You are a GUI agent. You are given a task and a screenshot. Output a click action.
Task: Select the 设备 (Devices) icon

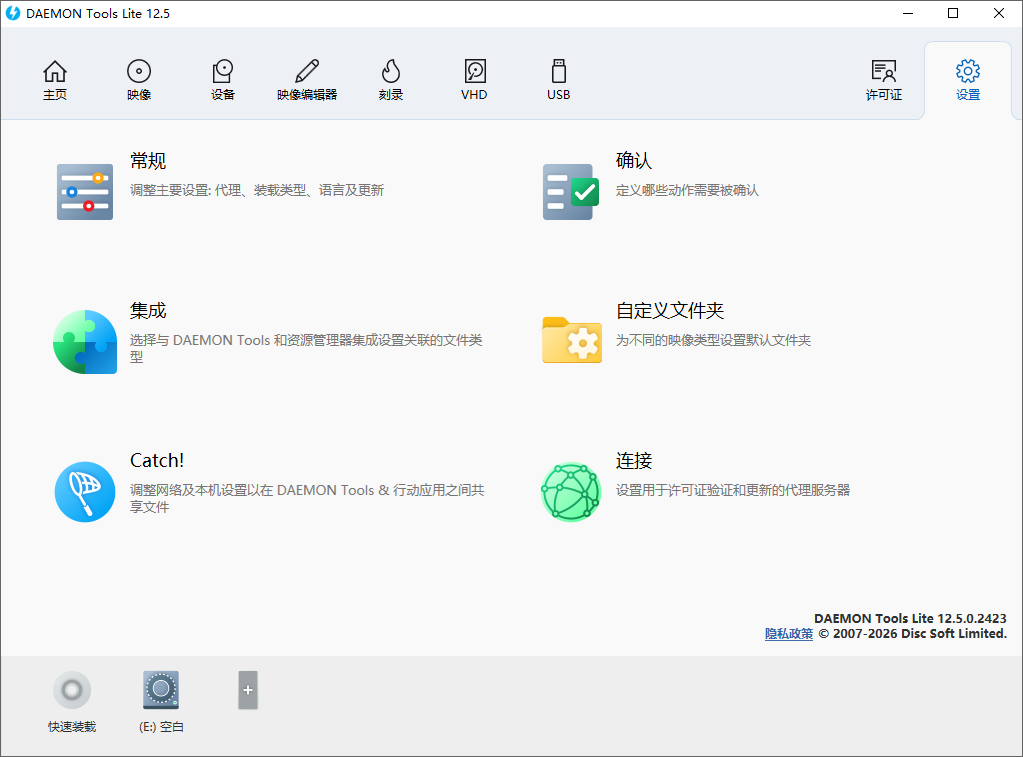pyautogui.click(x=222, y=78)
